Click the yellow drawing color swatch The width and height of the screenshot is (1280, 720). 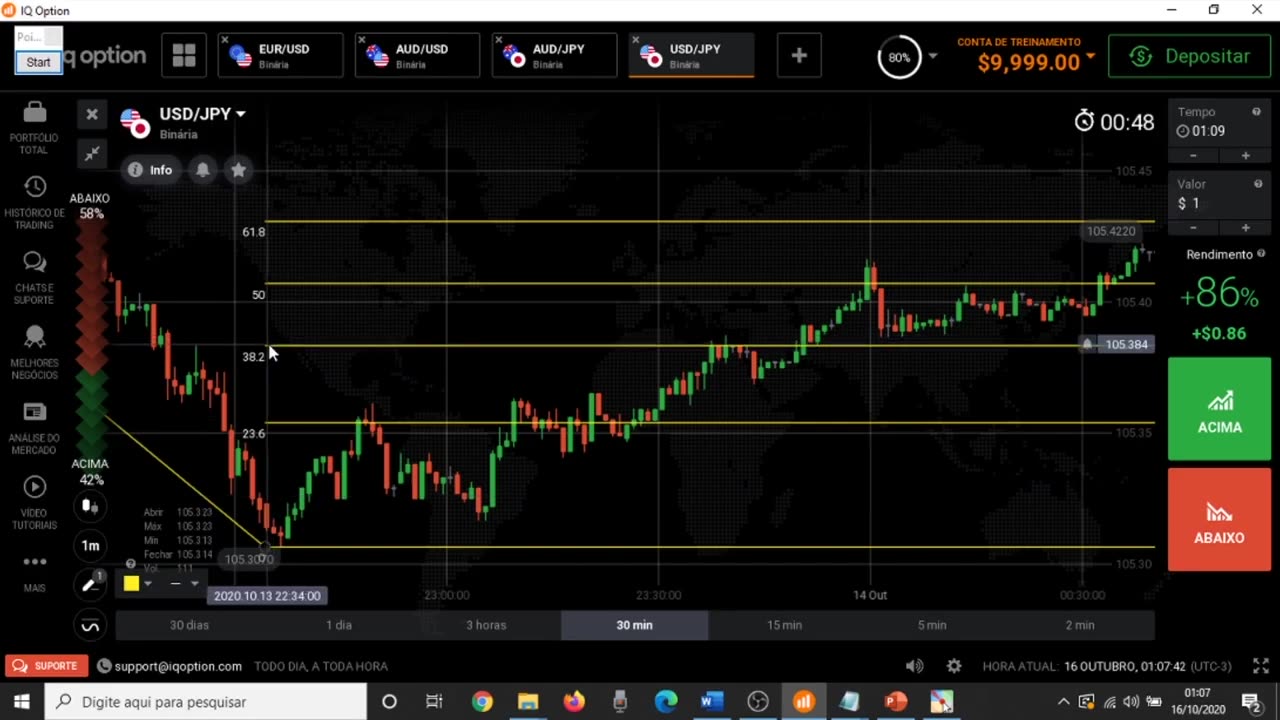[131, 583]
